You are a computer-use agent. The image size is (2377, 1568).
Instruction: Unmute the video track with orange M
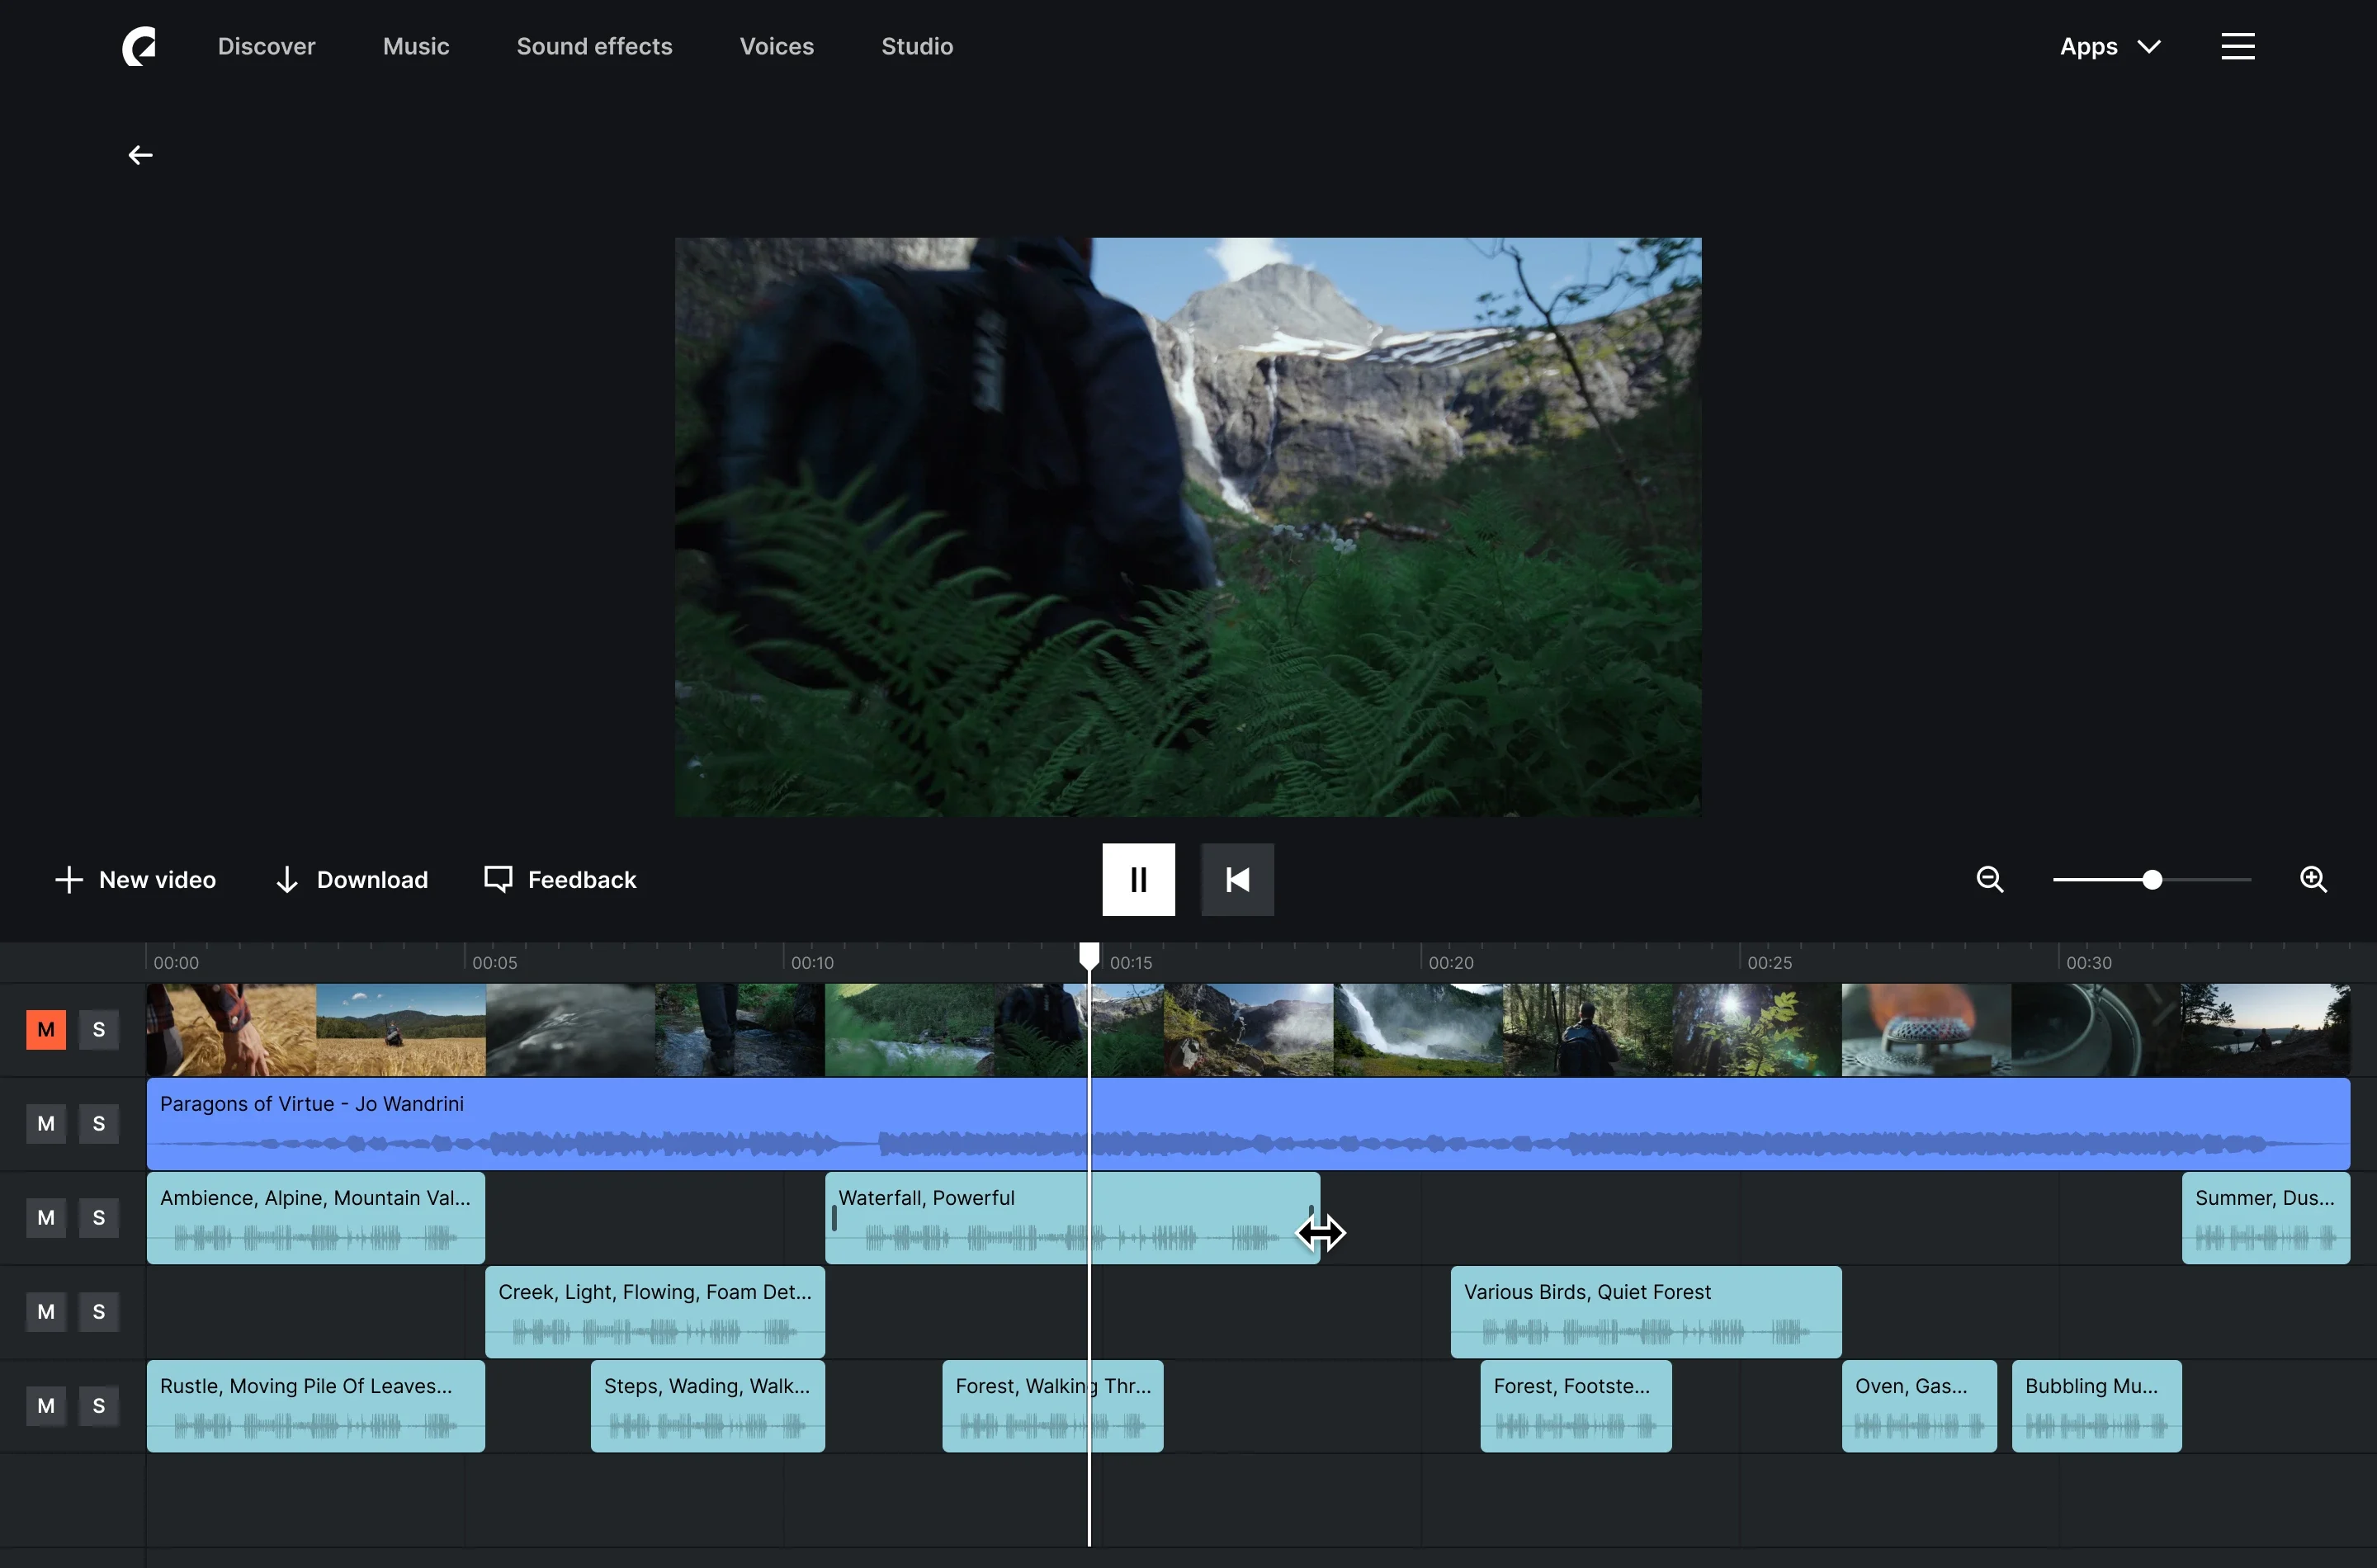coord(46,1029)
